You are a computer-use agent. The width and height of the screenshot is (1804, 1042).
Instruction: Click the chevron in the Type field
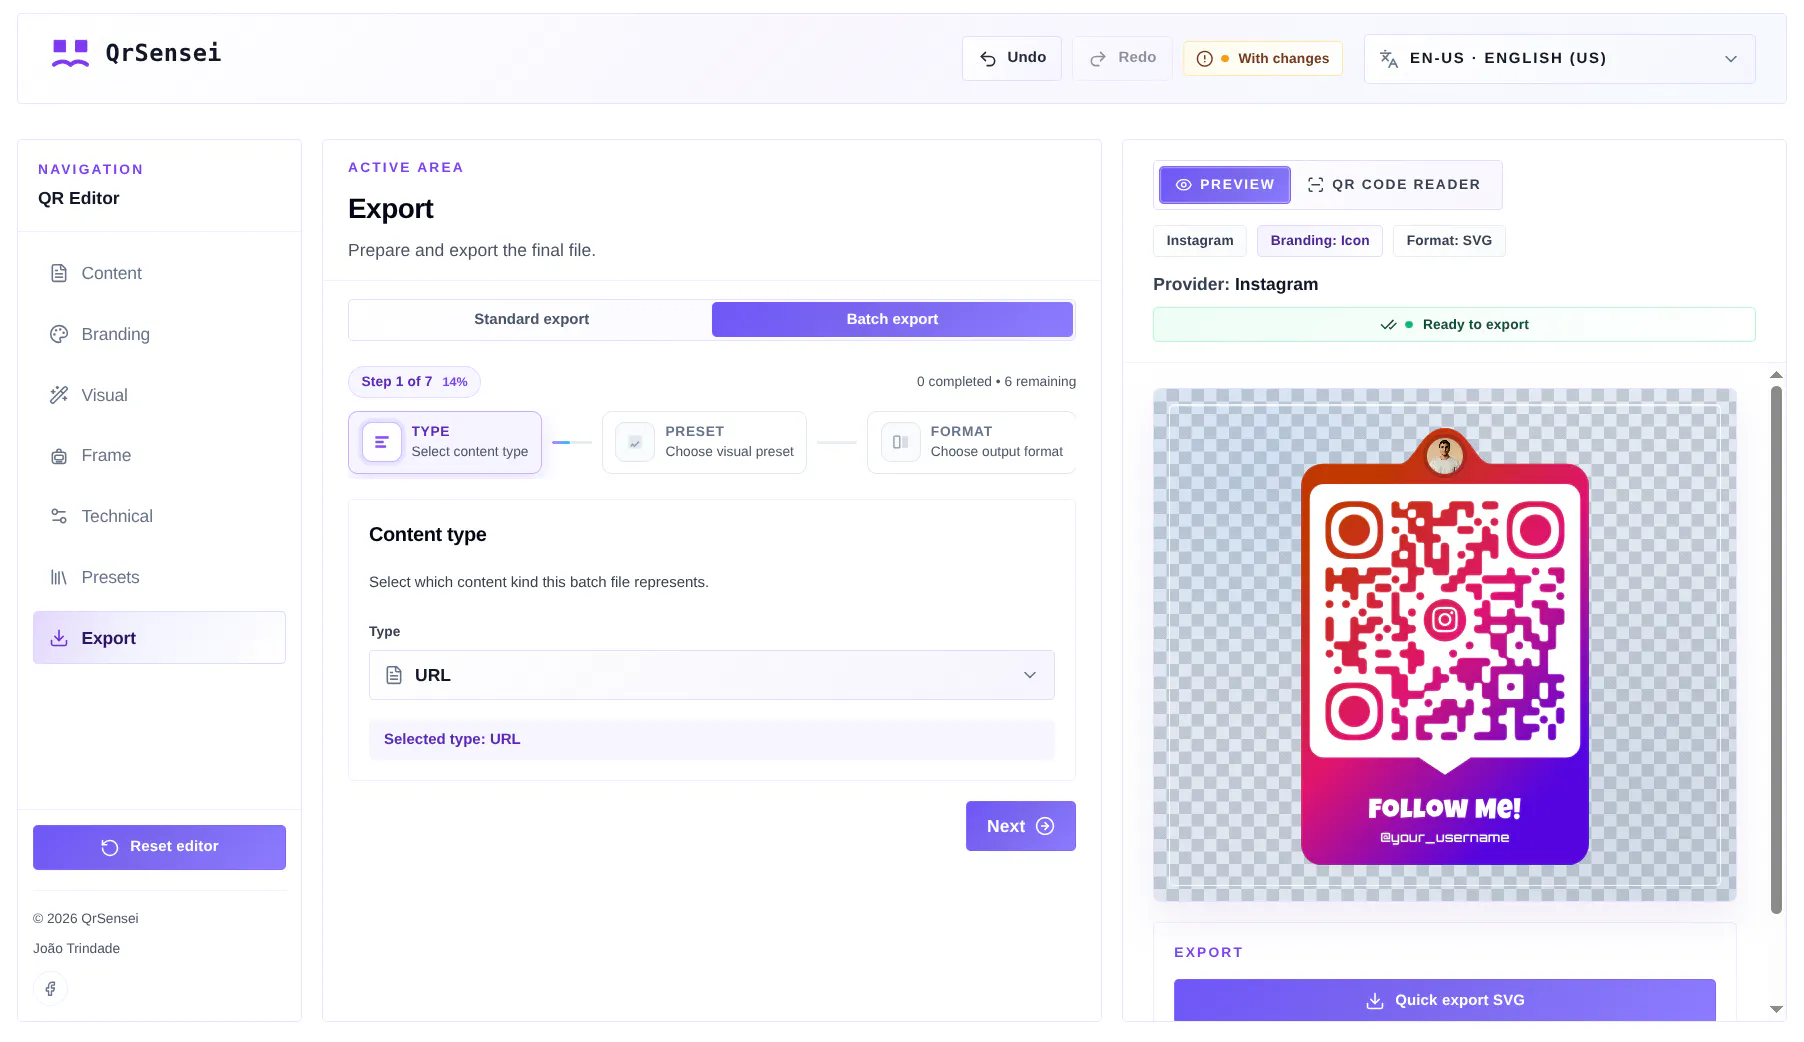pyautogui.click(x=1030, y=675)
